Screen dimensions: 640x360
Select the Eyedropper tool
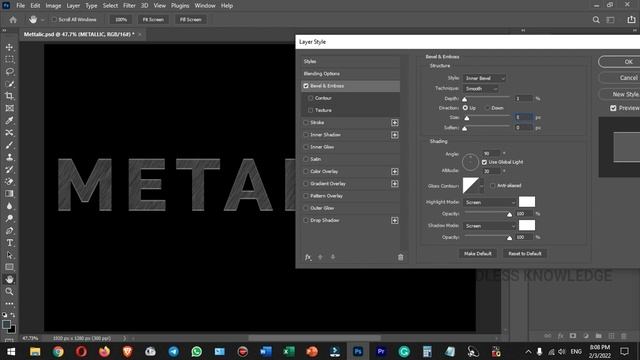(x=9, y=120)
